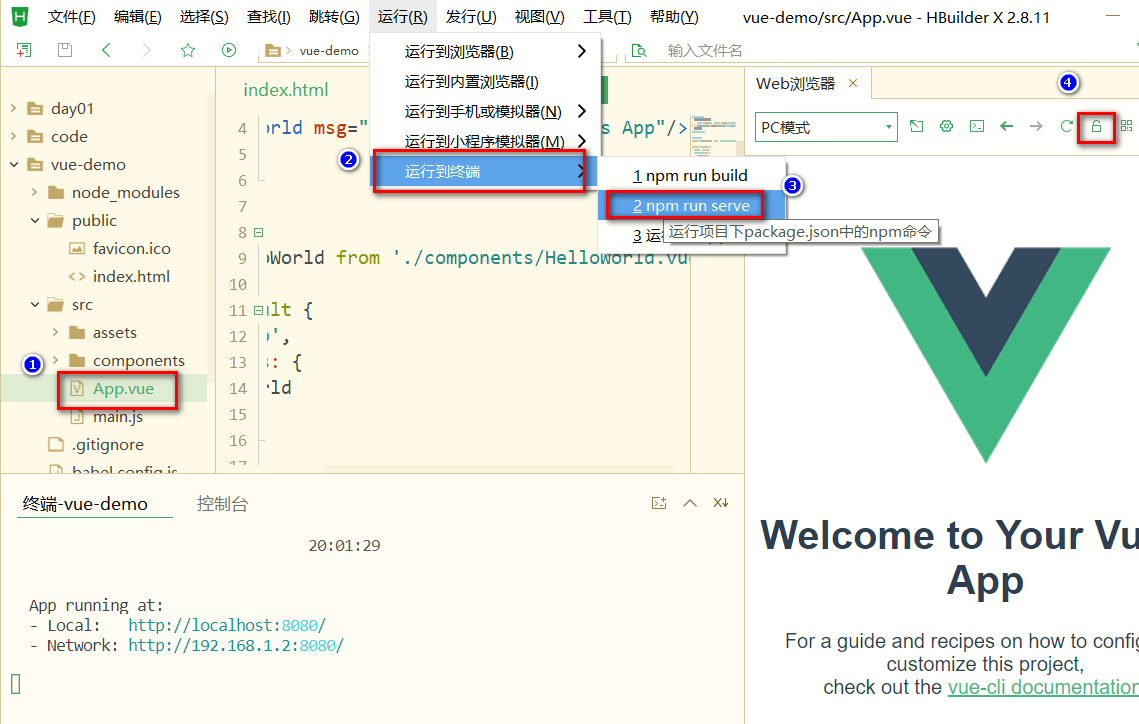Choose 运行到小程序模拟器(M) menu item

coord(485,141)
